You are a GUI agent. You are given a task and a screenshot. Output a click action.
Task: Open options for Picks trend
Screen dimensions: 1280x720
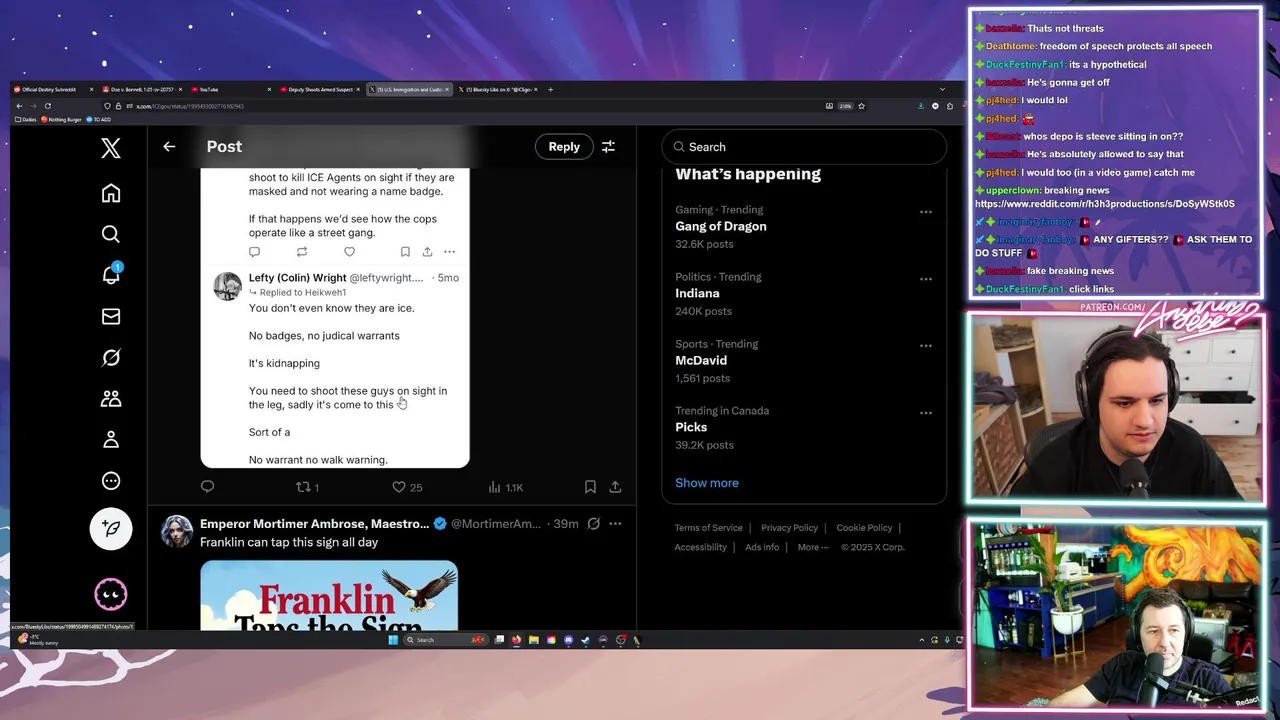(x=926, y=413)
